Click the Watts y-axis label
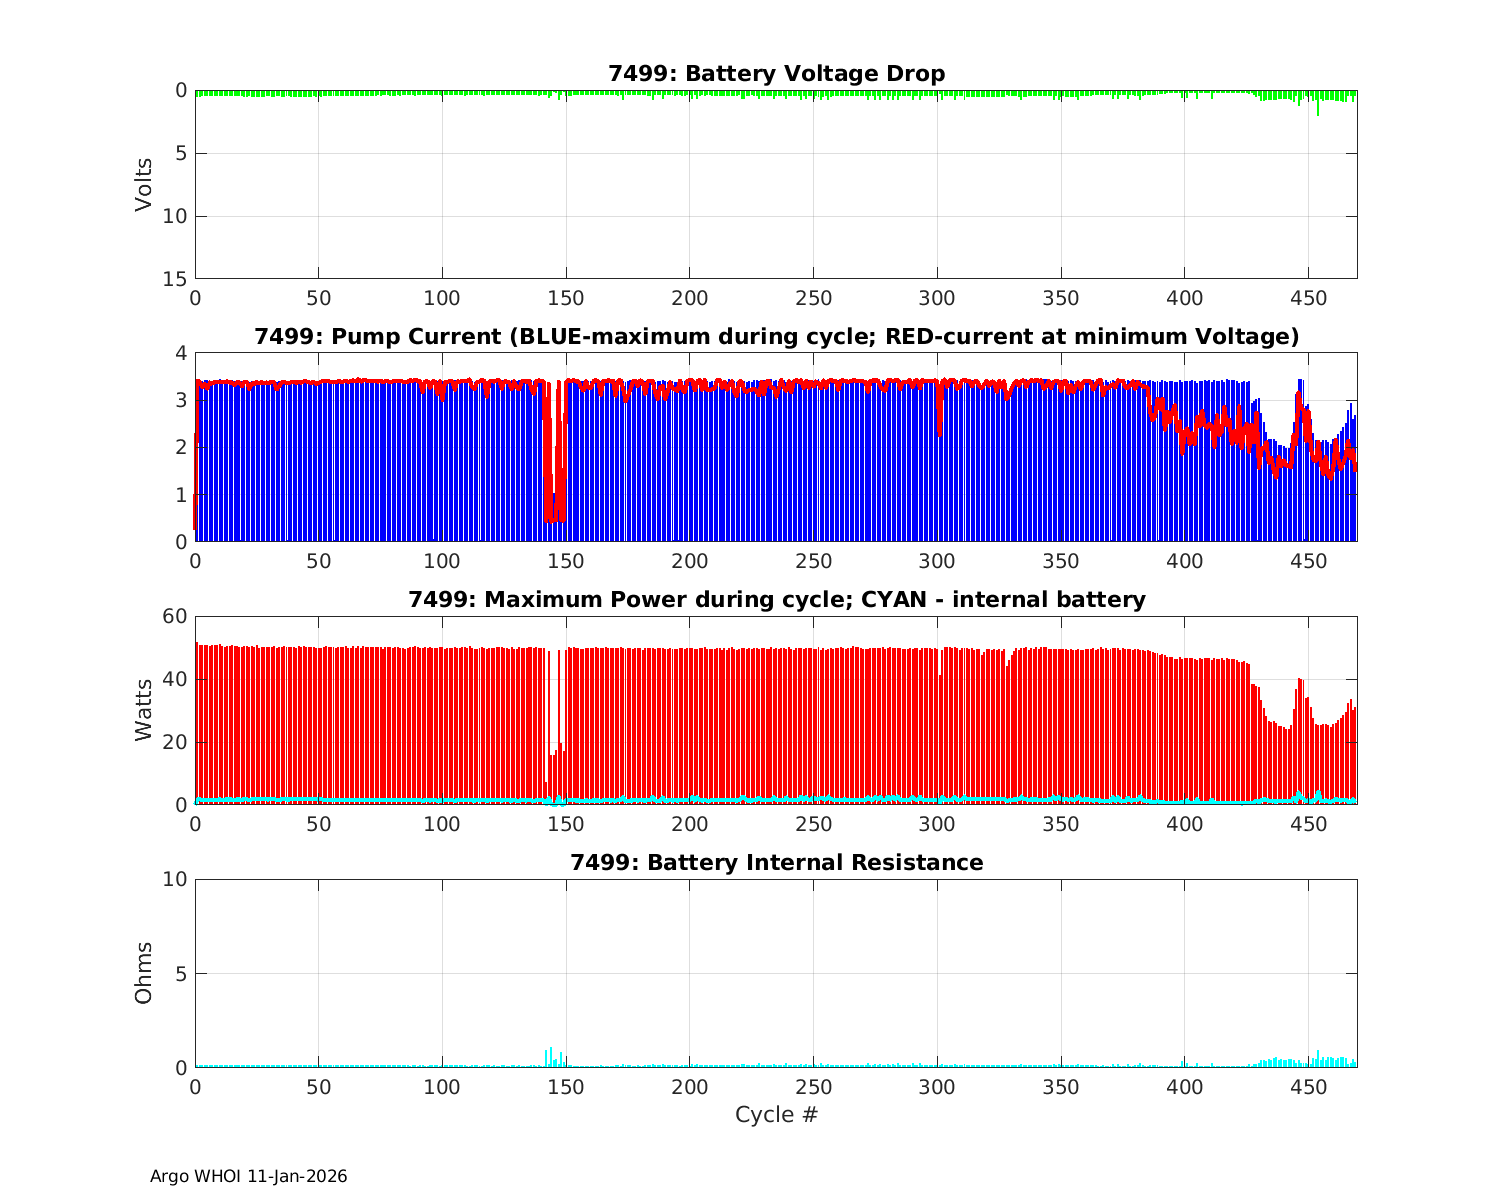1500x1200 pixels. [x=144, y=710]
